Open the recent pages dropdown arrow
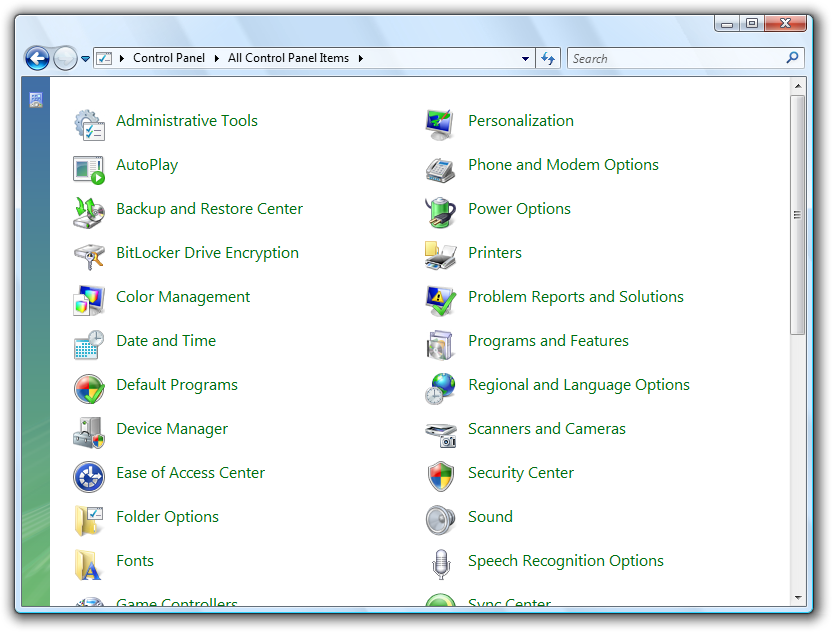 click(85, 59)
